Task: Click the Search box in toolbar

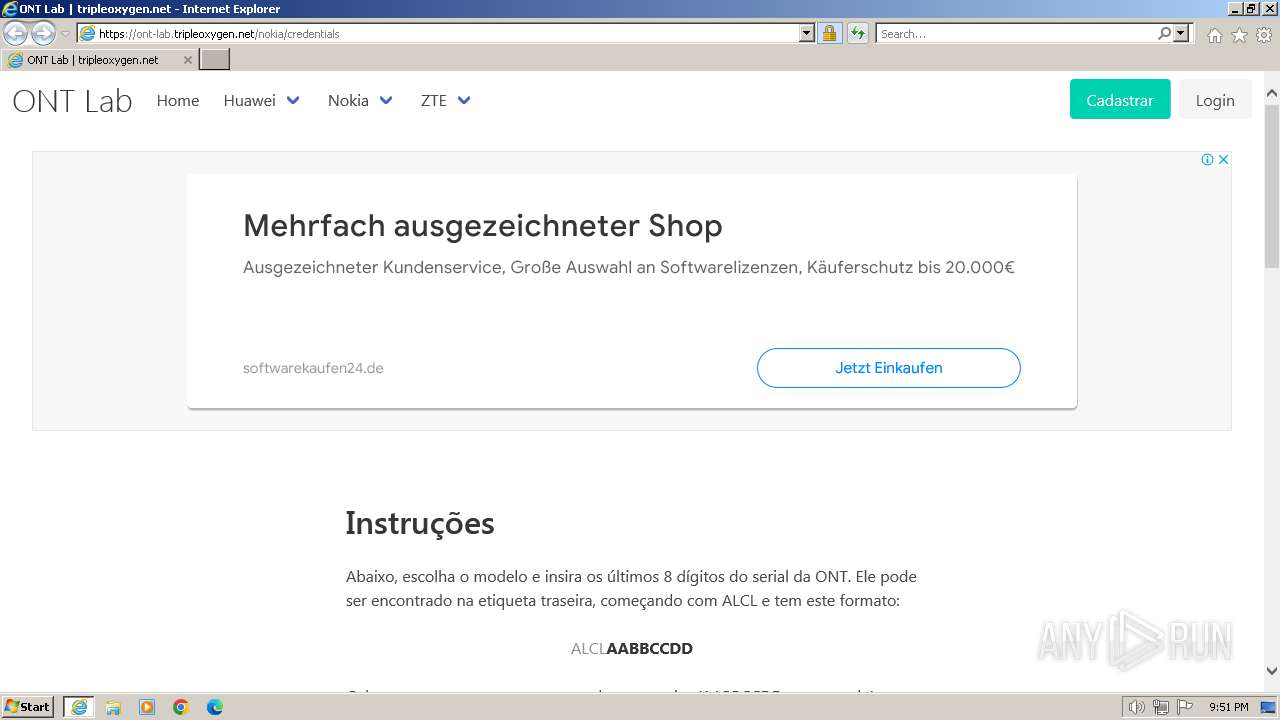Action: click(1015, 34)
